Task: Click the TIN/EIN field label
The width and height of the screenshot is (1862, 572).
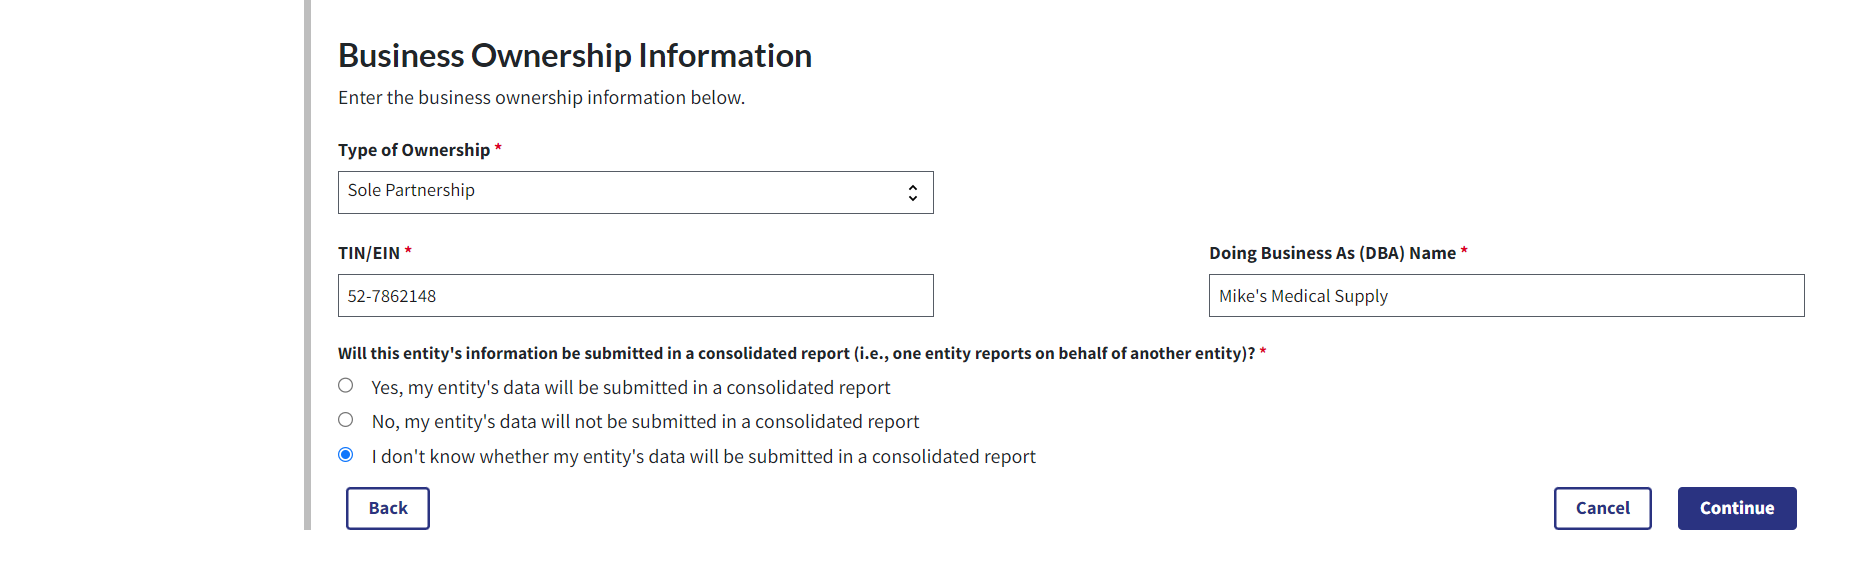Action: 368,253
